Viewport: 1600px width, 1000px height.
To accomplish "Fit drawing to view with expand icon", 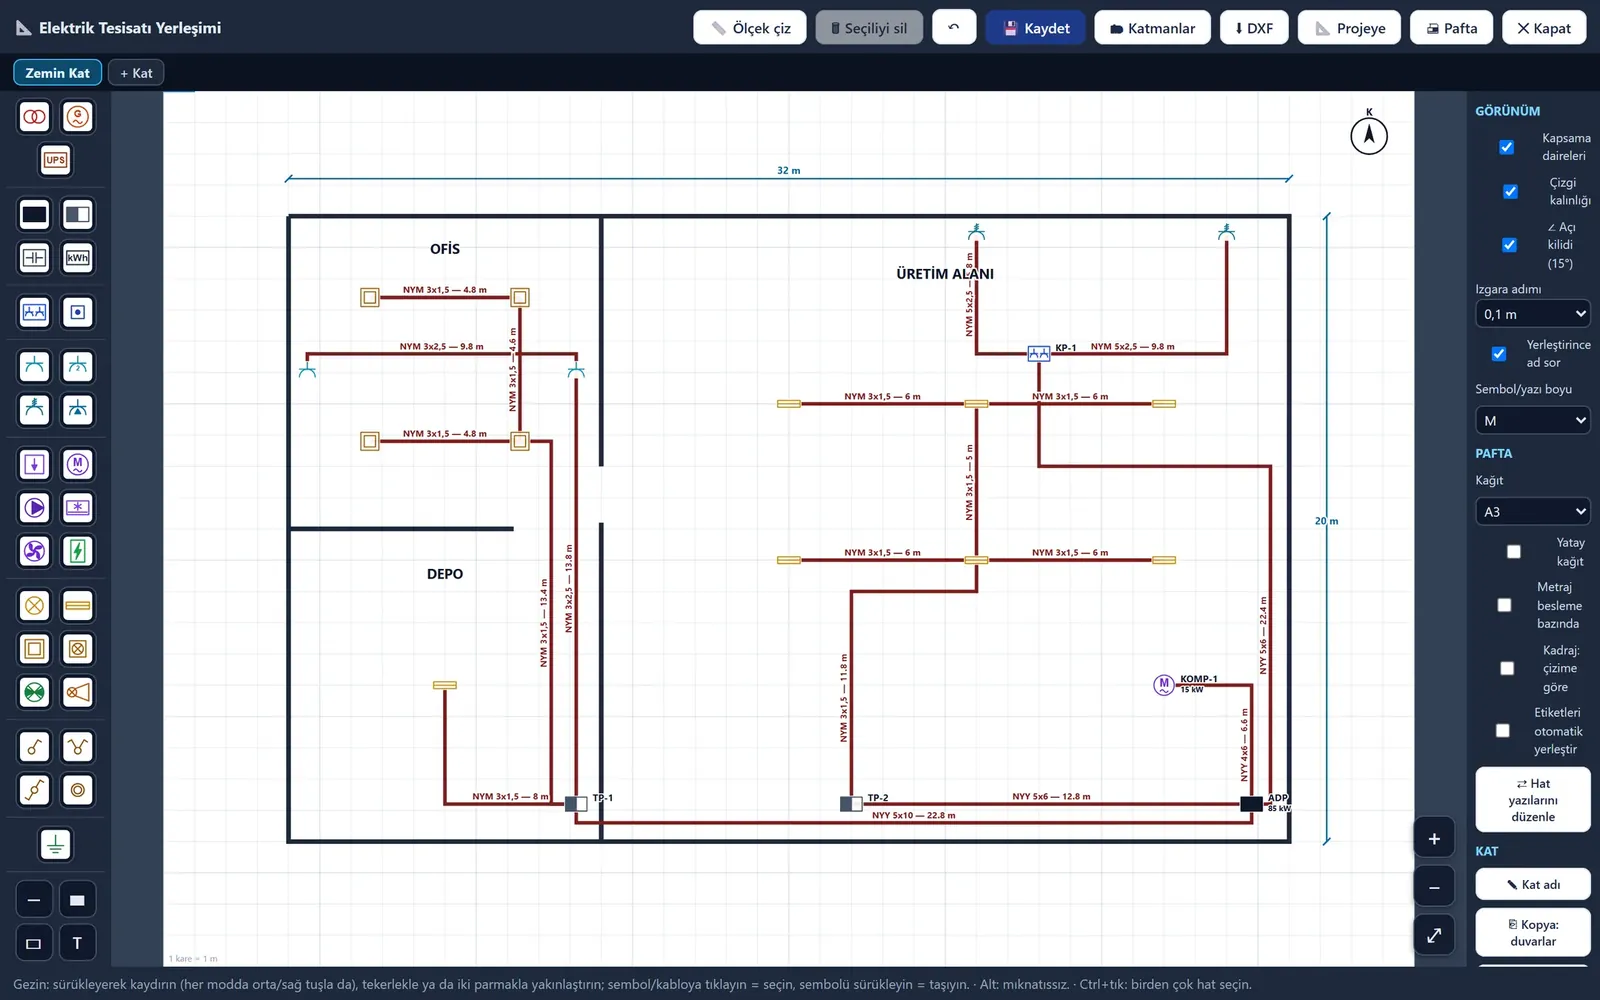I will click(1434, 935).
